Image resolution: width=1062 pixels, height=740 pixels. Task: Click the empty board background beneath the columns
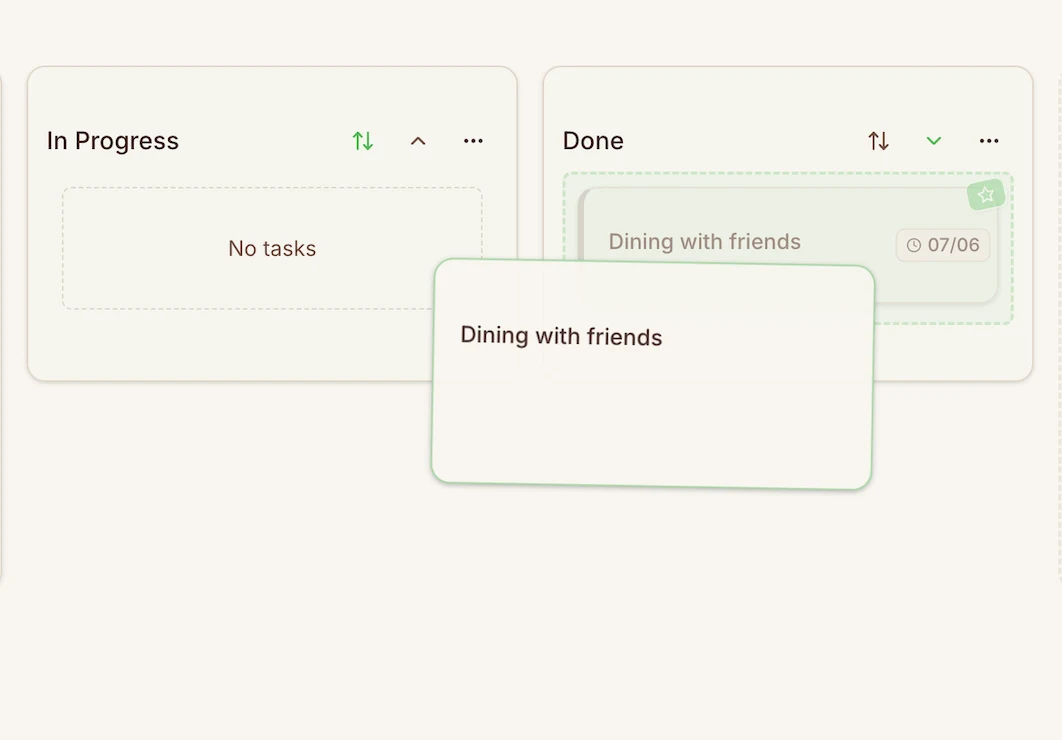pos(530,620)
